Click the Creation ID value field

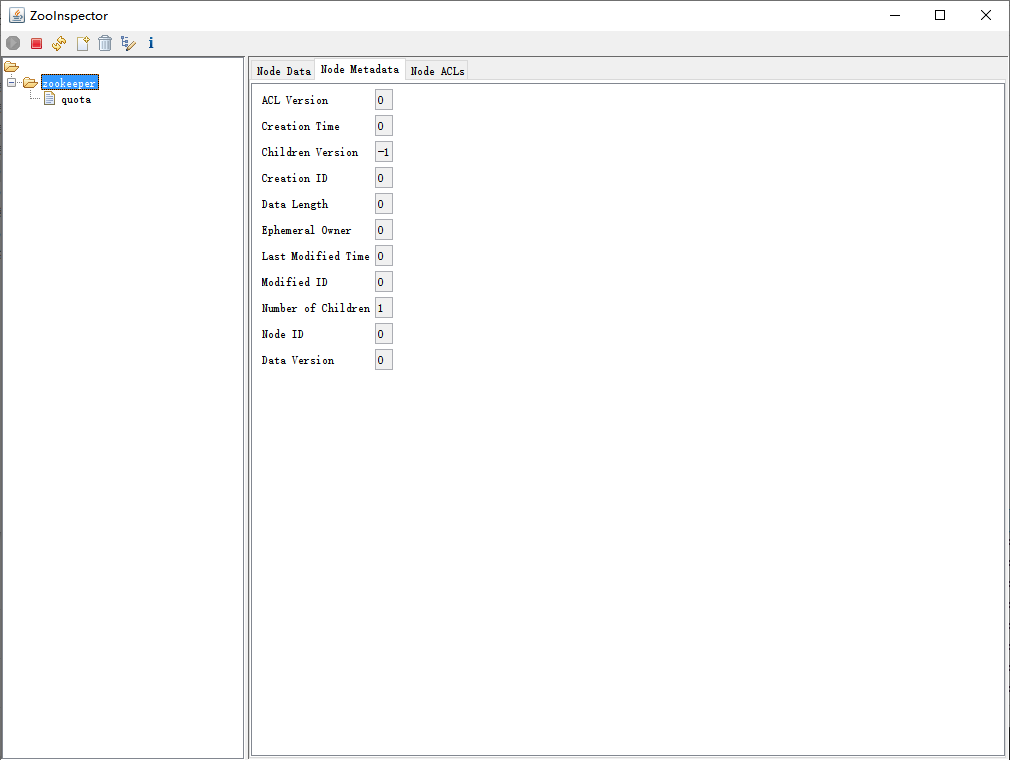[x=384, y=178]
